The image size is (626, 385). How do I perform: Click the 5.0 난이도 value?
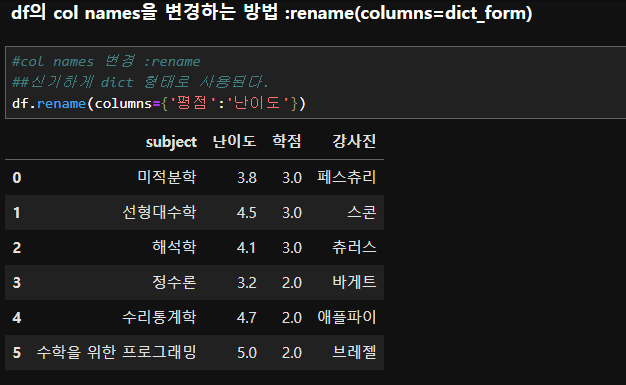(247, 352)
